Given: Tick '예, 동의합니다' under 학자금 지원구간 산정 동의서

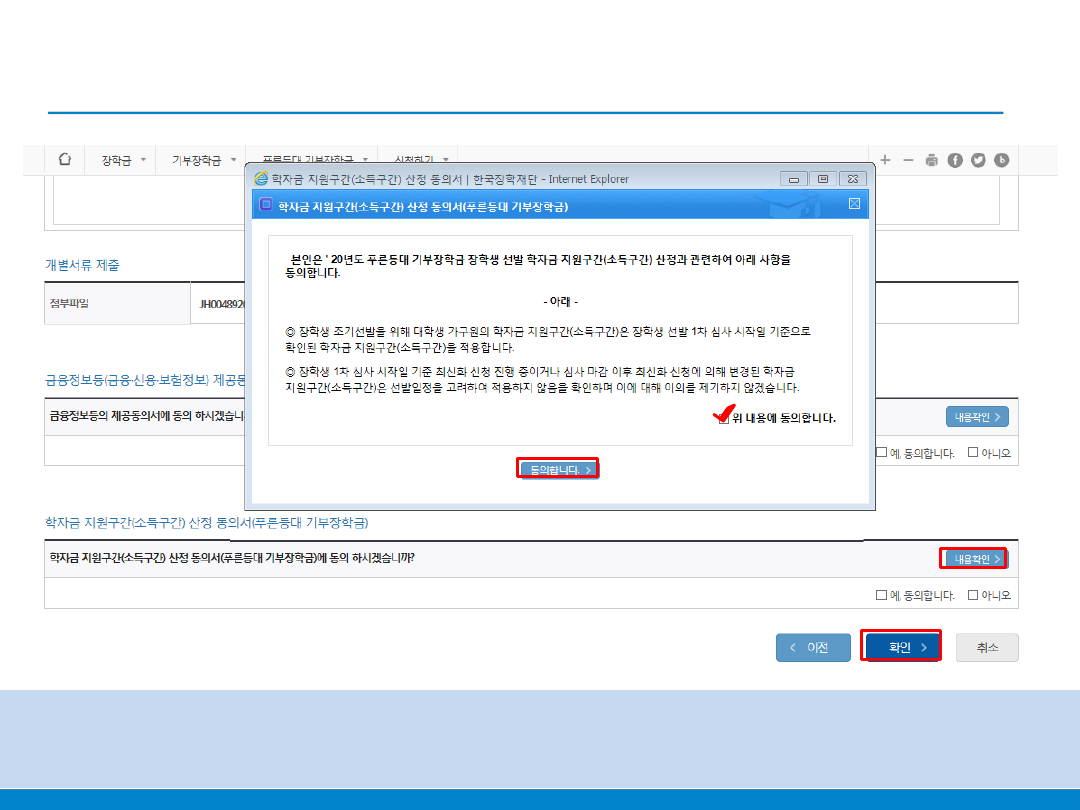Looking at the screenshot, I should click(x=881, y=595).
